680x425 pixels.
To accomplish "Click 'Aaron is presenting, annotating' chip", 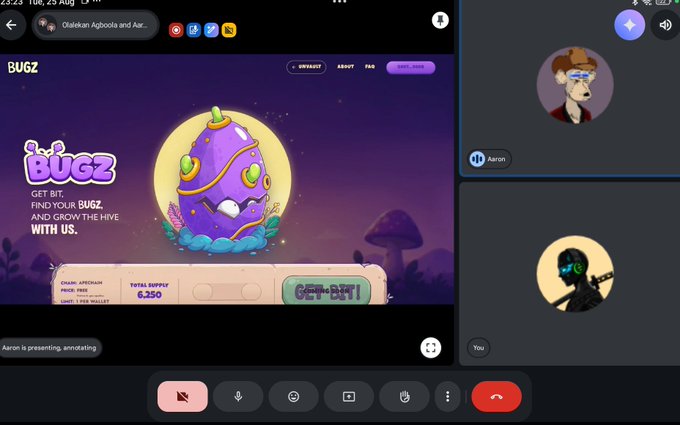I will point(49,348).
